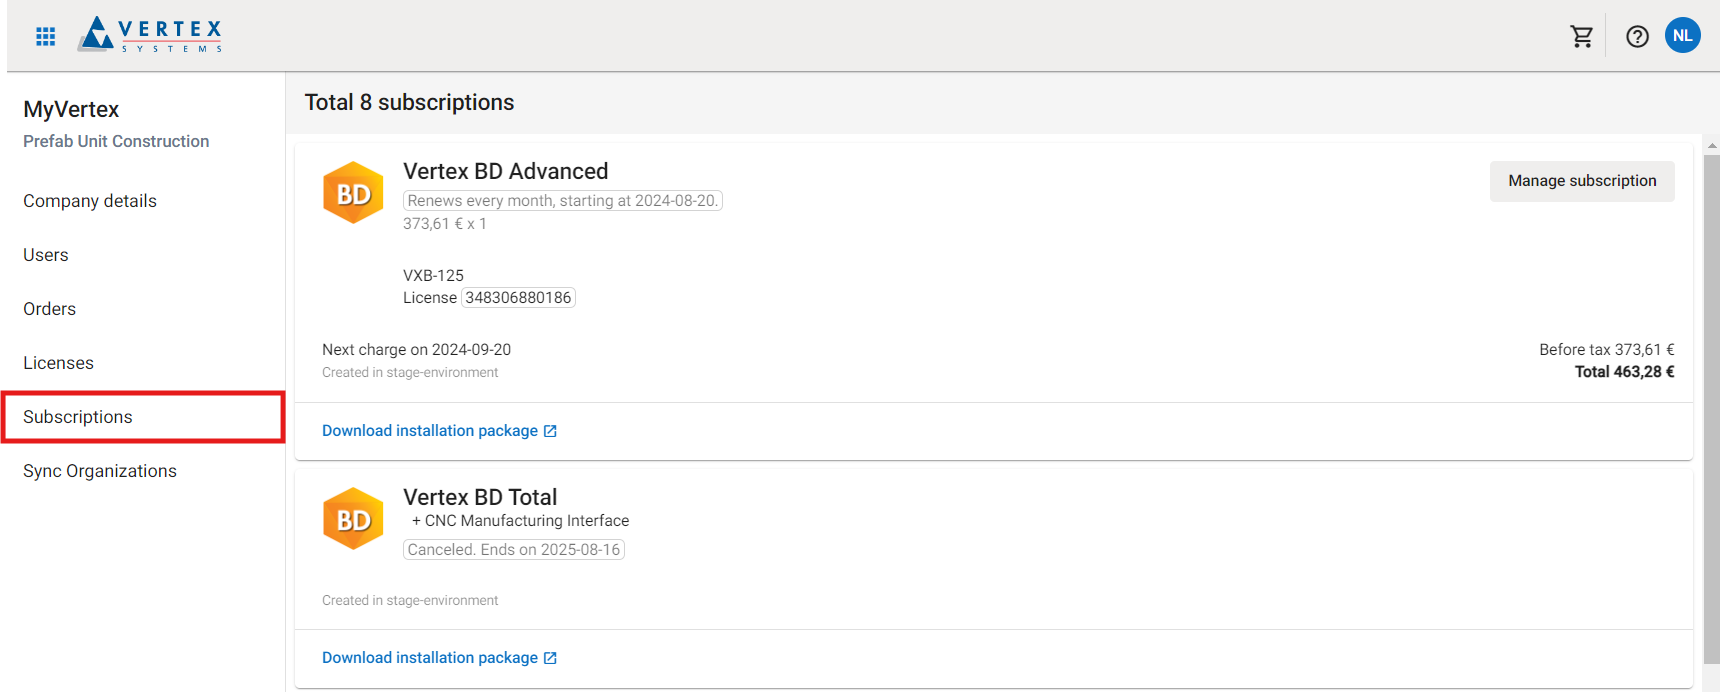
Task: Go to Company details in sidebar
Action: pos(90,201)
